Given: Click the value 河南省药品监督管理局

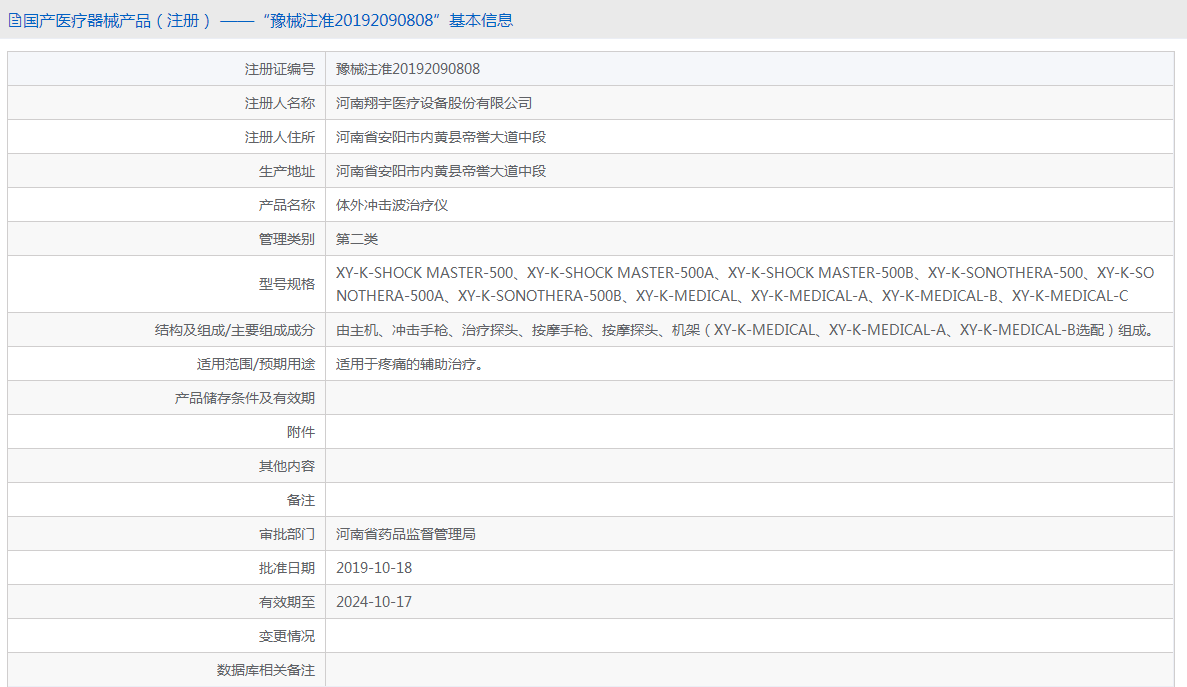Looking at the screenshot, I should coord(406,534).
